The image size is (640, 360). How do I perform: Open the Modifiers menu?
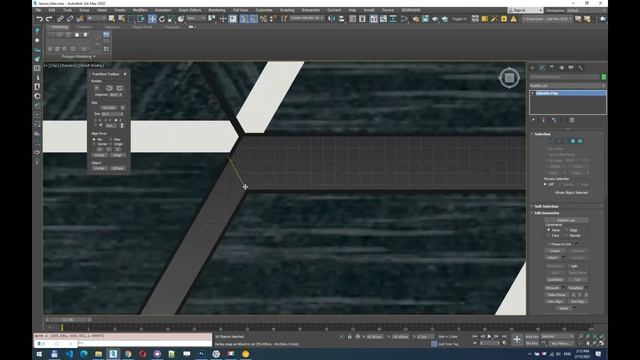(x=140, y=10)
